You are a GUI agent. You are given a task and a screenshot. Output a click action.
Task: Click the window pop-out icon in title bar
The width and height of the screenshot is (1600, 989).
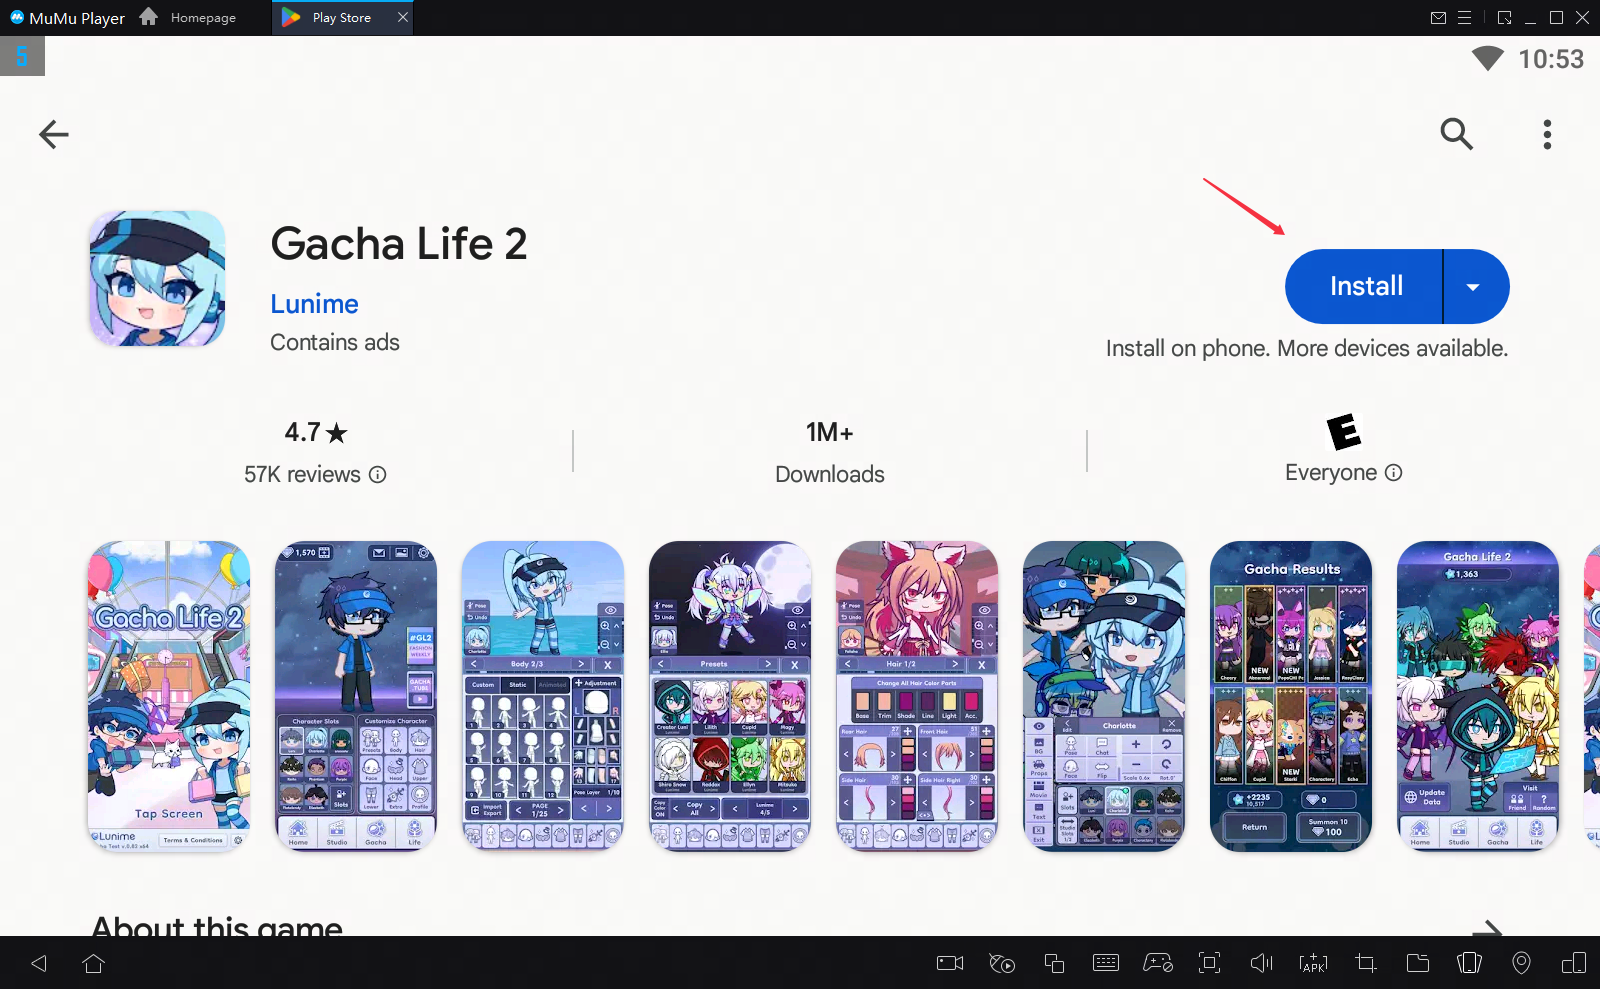(1504, 17)
